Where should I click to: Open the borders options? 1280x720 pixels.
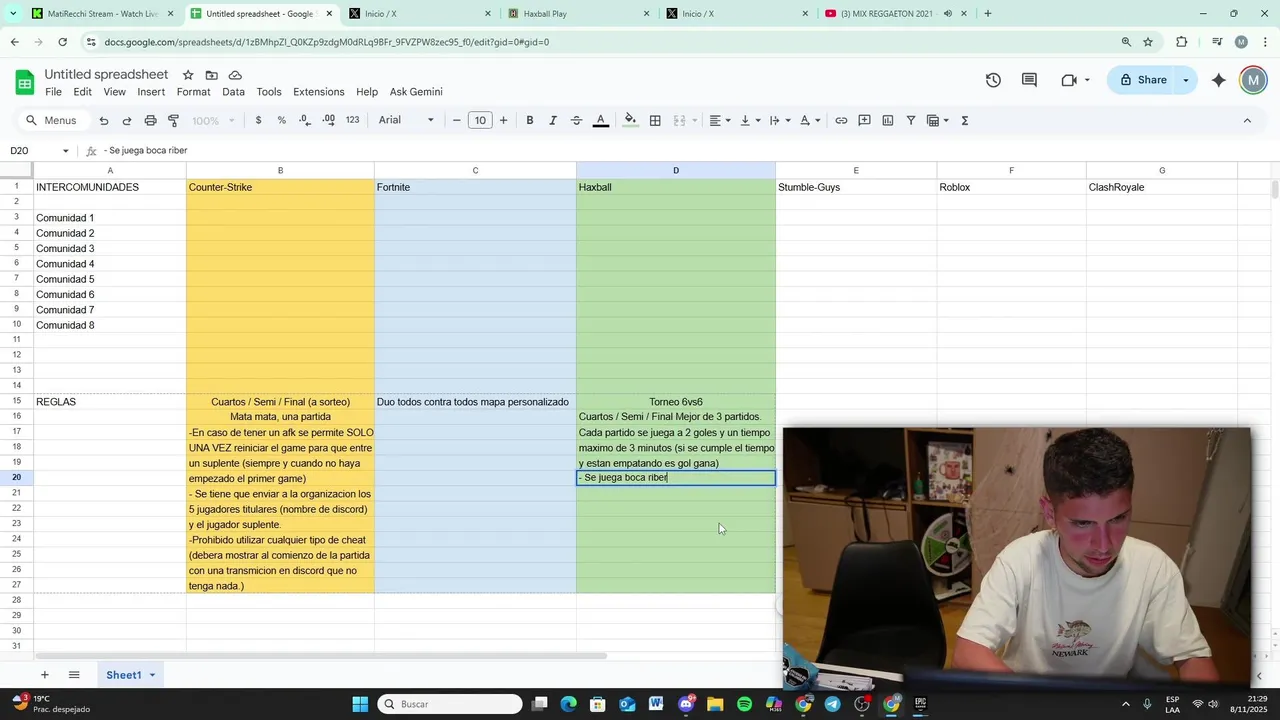tap(655, 120)
